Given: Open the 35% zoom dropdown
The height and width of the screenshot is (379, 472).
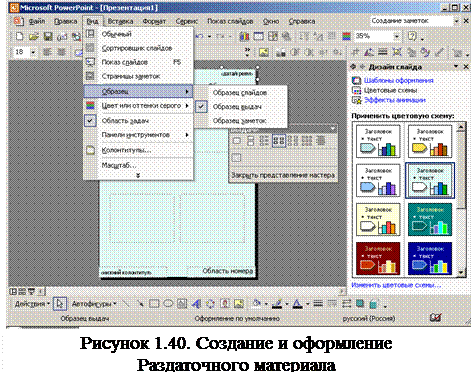Looking at the screenshot, I should coord(396,36).
